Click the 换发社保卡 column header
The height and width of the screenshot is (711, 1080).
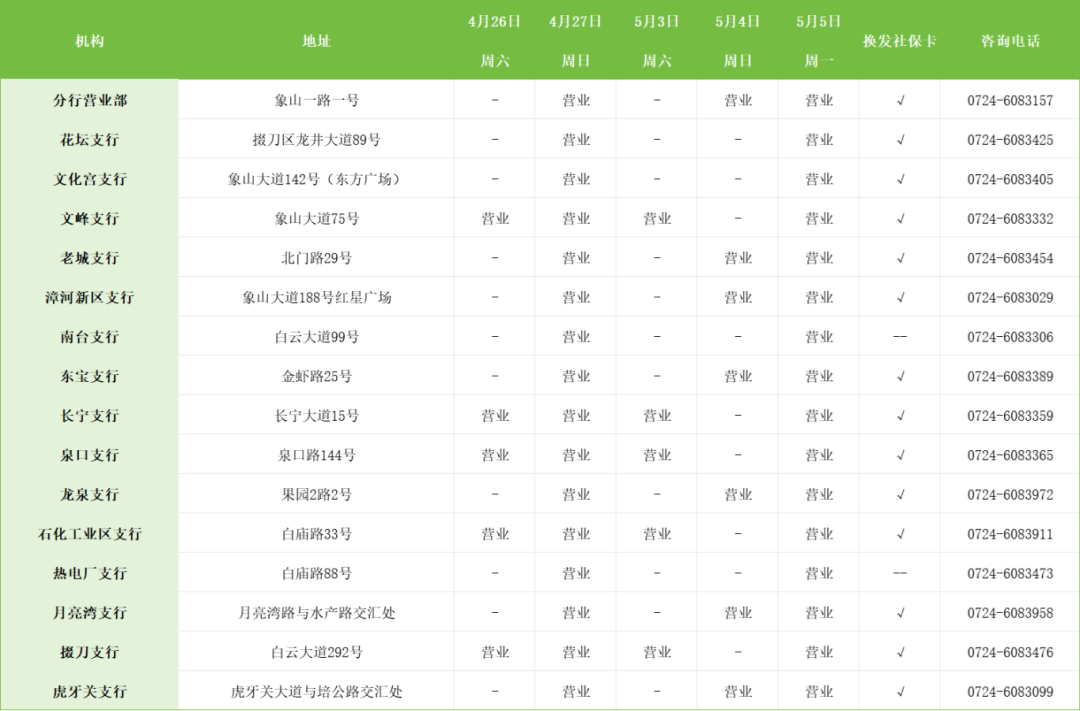pos(900,41)
